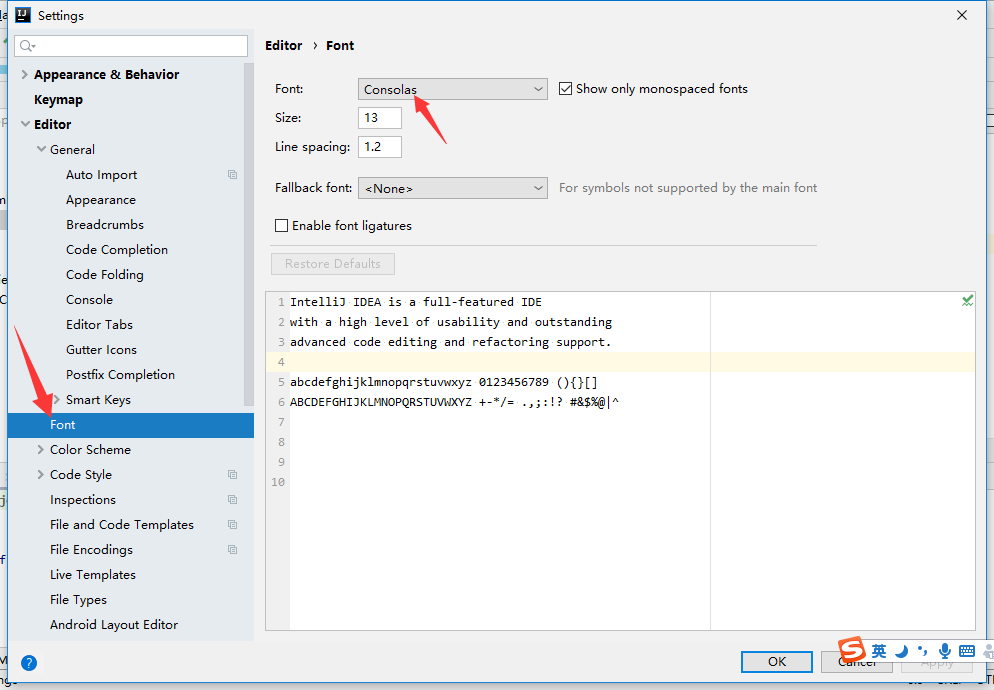Open Code Folding settings
Image resolution: width=994 pixels, height=690 pixels.
point(105,275)
